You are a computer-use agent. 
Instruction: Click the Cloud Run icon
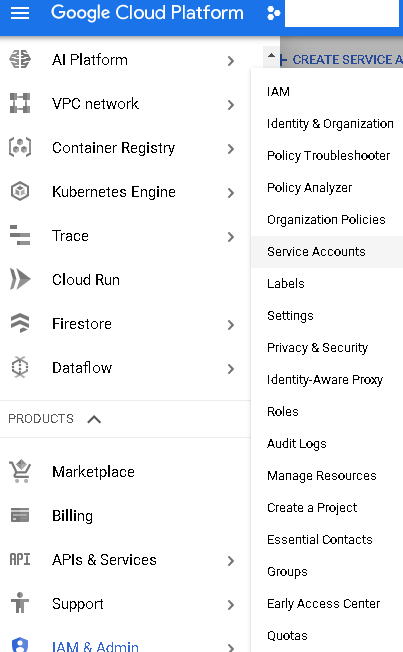(x=20, y=279)
